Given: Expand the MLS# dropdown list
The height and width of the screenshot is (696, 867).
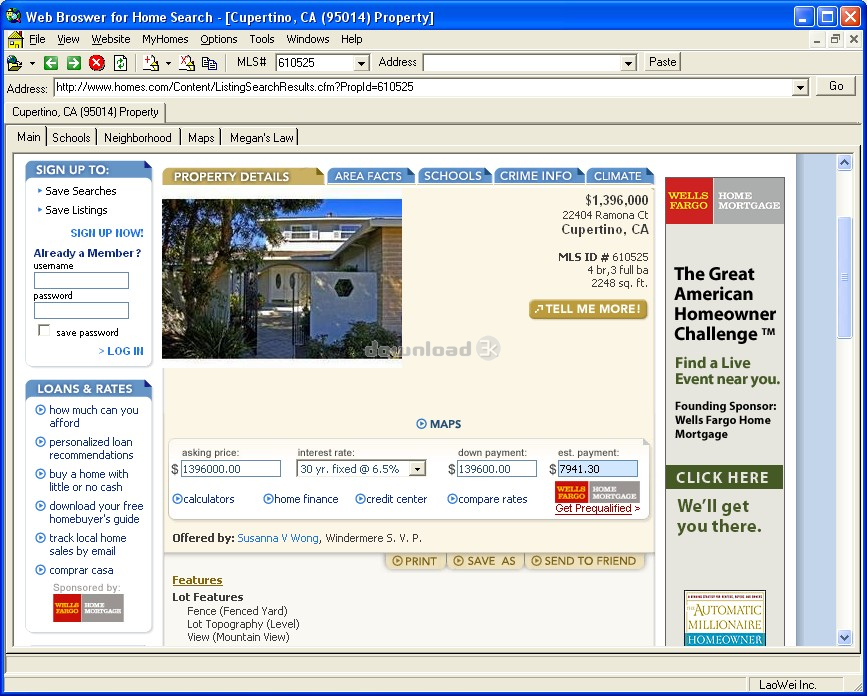Looking at the screenshot, I should (x=362, y=63).
